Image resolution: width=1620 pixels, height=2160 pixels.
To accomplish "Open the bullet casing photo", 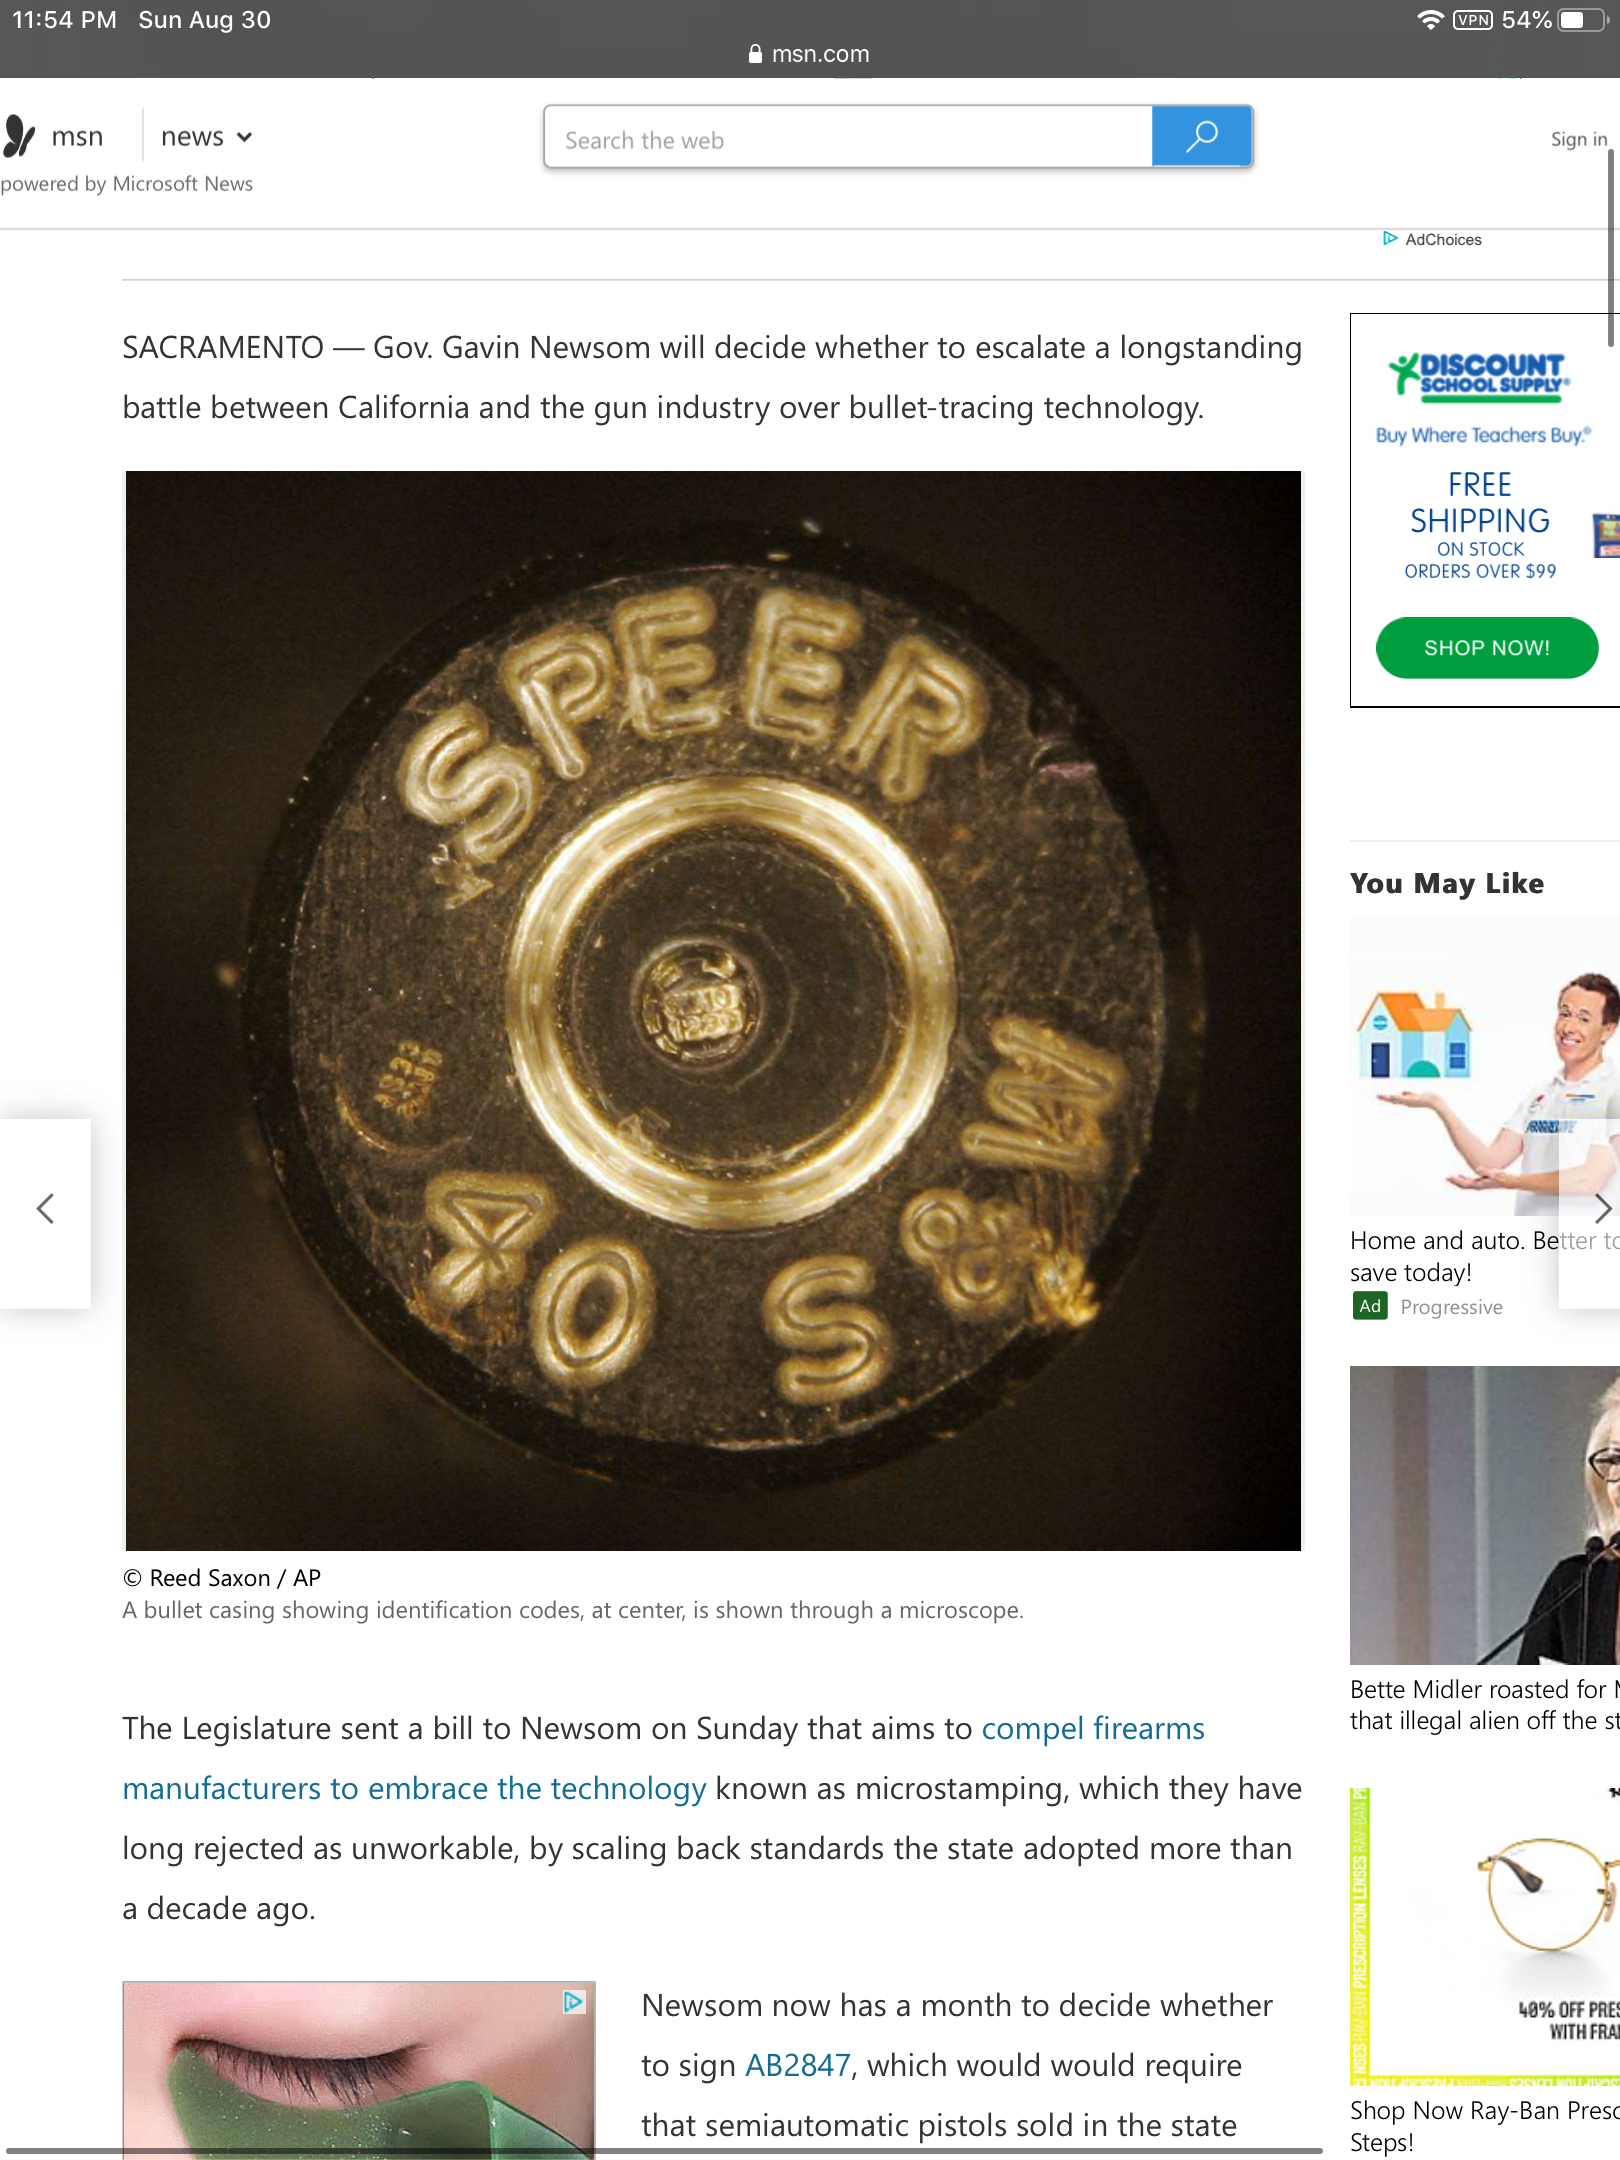I will click(713, 1010).
